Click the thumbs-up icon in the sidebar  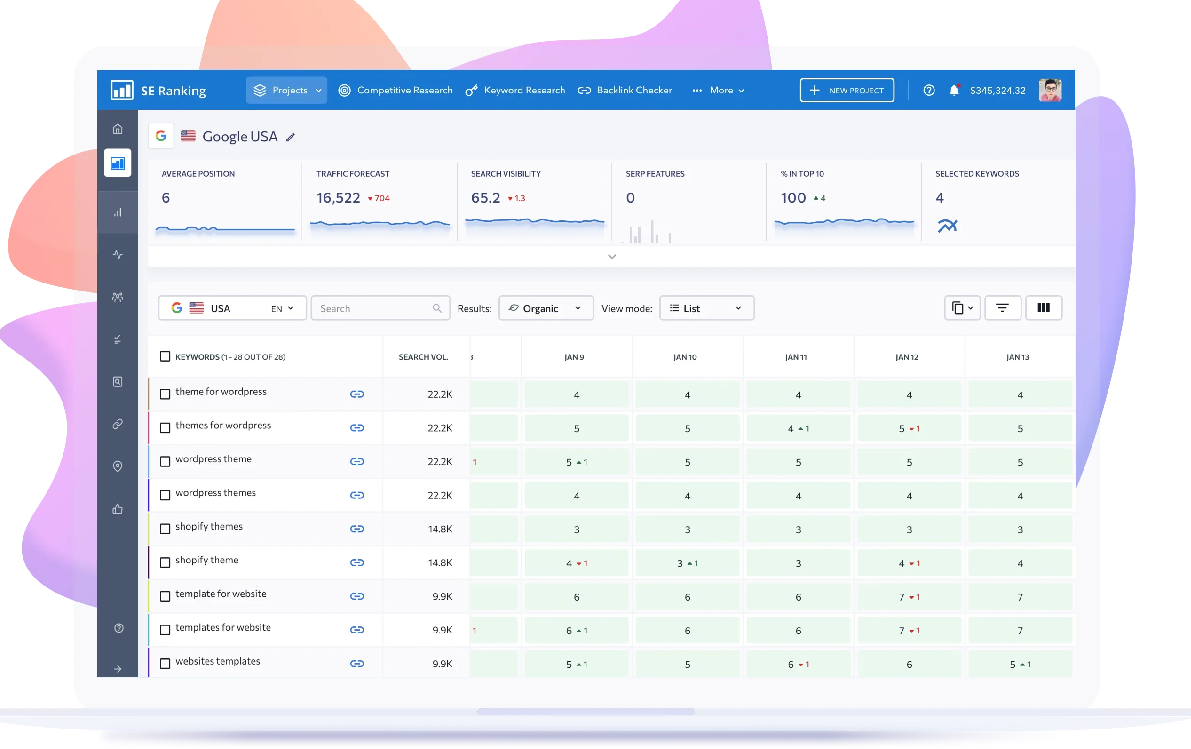point(118,509)
